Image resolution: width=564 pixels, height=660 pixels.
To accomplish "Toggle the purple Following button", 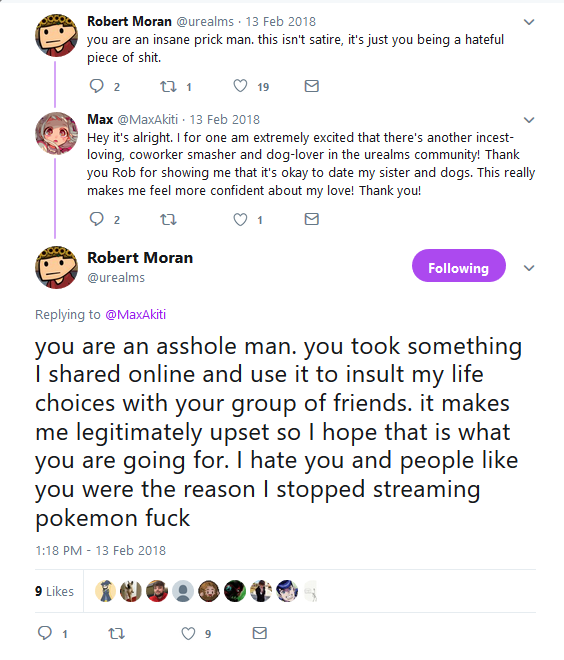I will (459, 266).
